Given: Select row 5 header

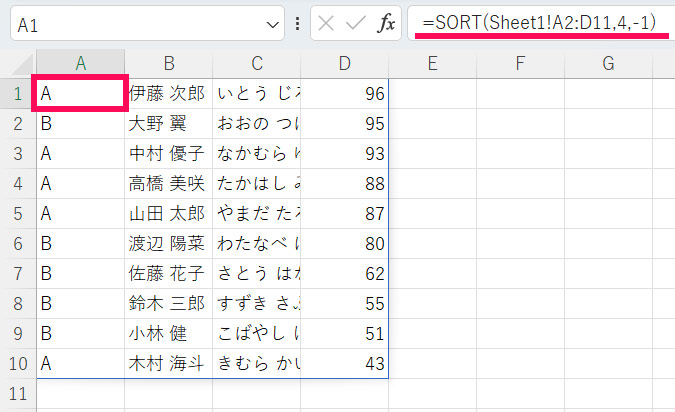Looking at the screenshot, I should point(18,214).
